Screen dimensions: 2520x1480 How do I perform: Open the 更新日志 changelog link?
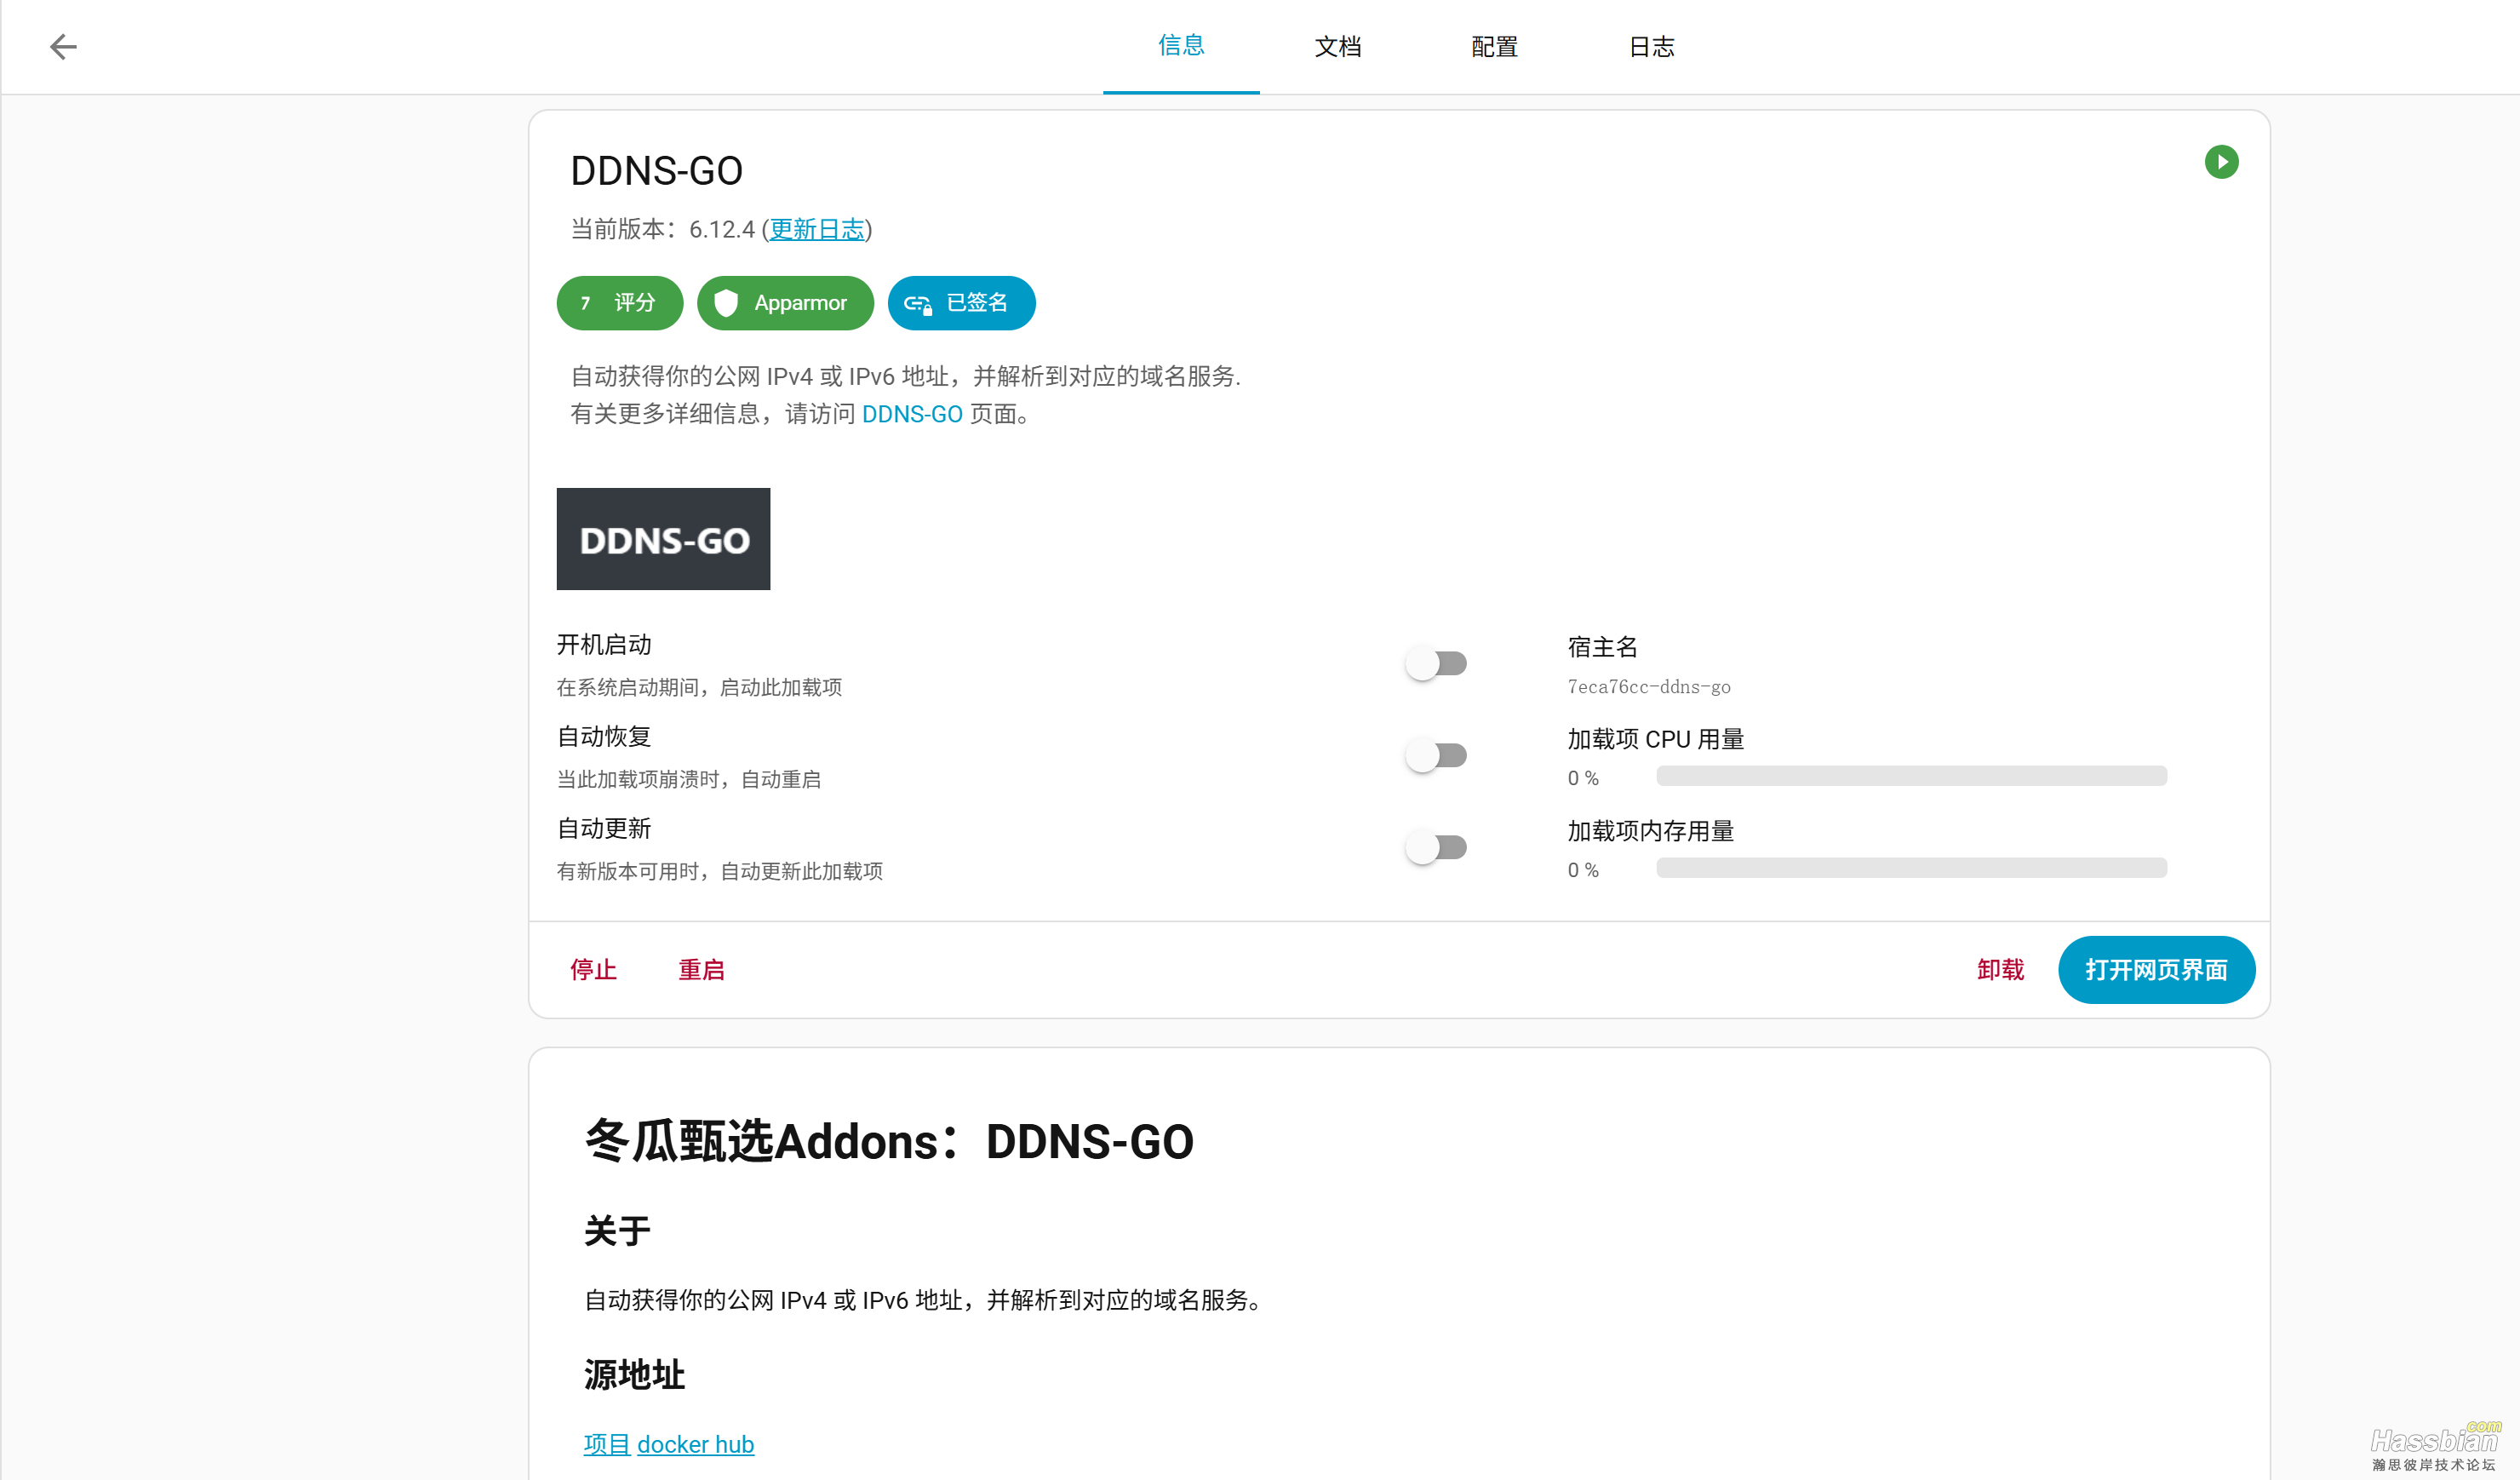click(x=817, y=229)
